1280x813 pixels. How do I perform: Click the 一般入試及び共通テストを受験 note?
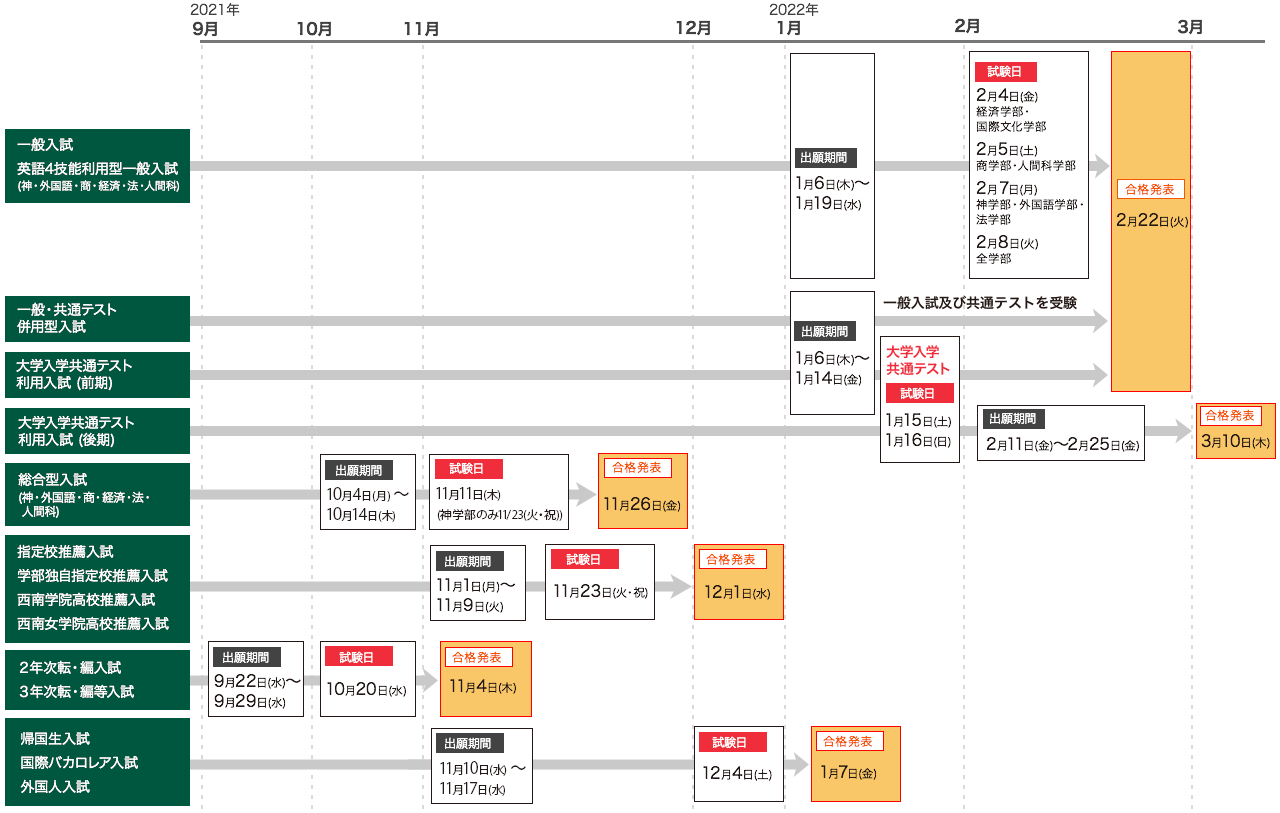[x=980, y=302]
